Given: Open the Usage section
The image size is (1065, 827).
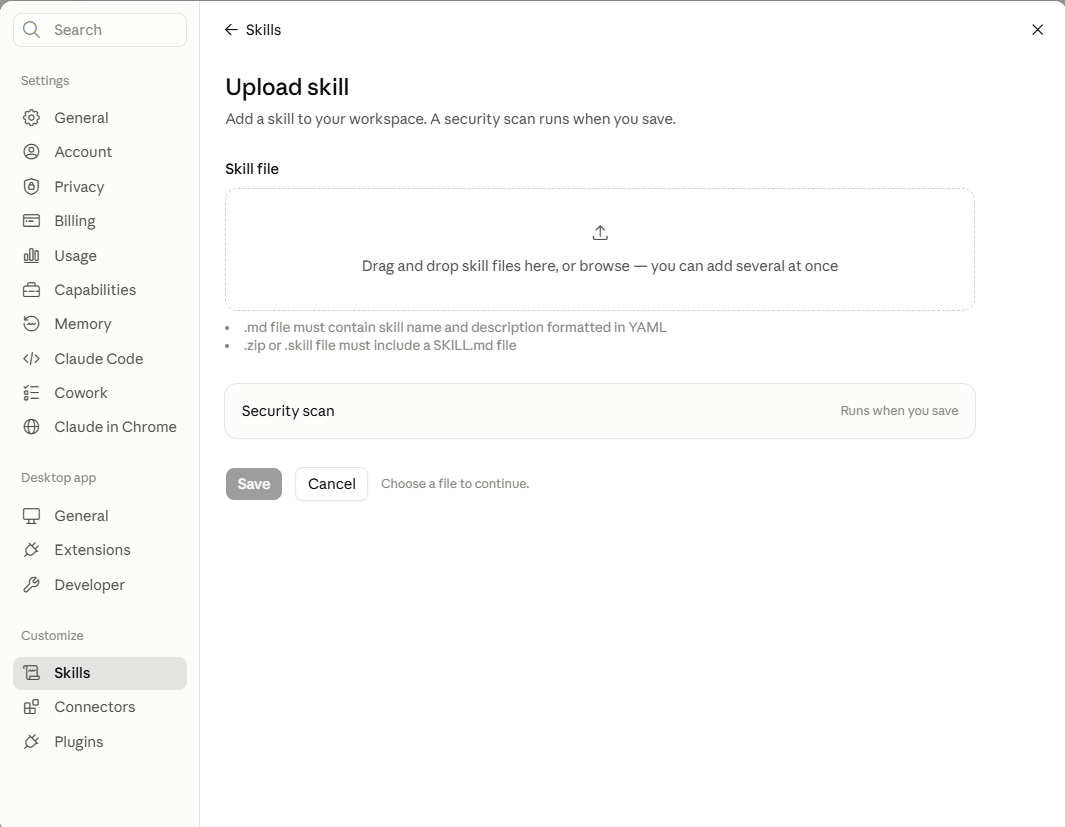Looking at the screenshot, I should pos(100,255).
